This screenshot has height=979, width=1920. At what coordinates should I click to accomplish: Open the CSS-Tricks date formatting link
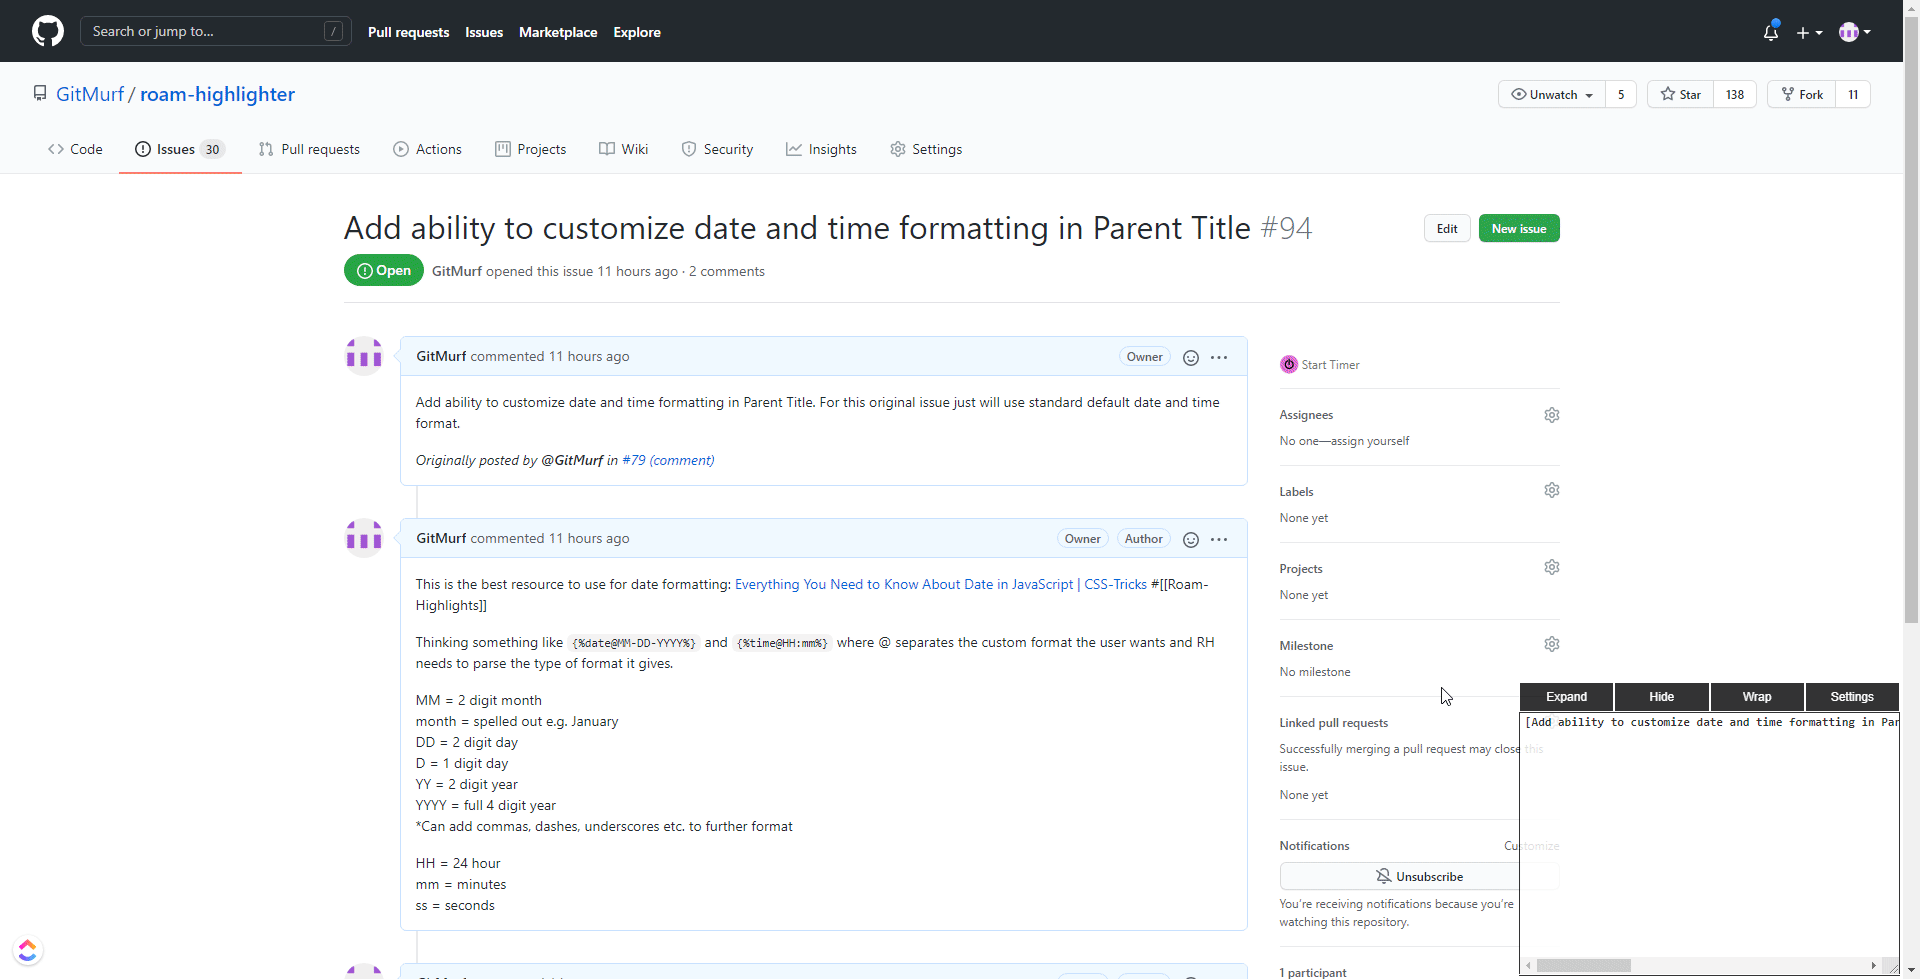[940, 585]
